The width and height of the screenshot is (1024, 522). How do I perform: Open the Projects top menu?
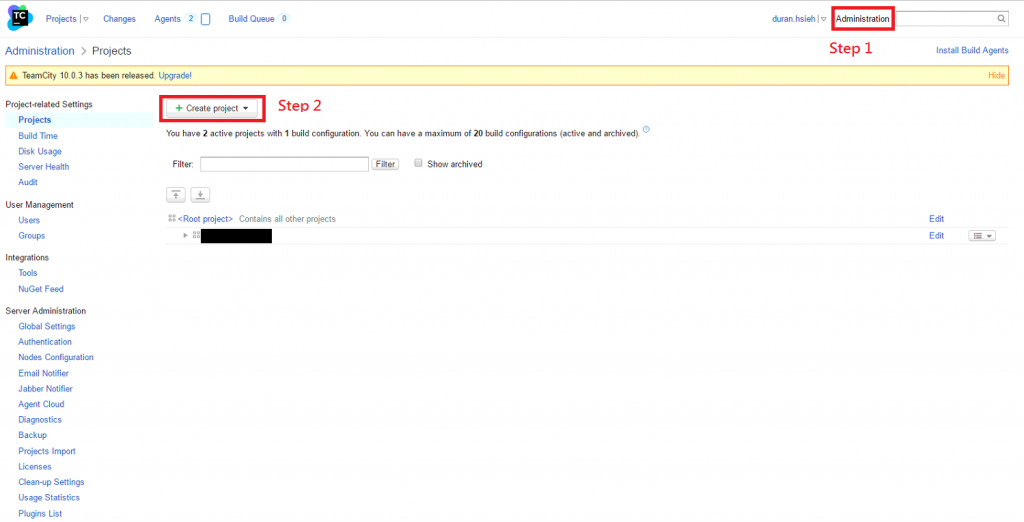pyautogui.click(x=61, y=19)
